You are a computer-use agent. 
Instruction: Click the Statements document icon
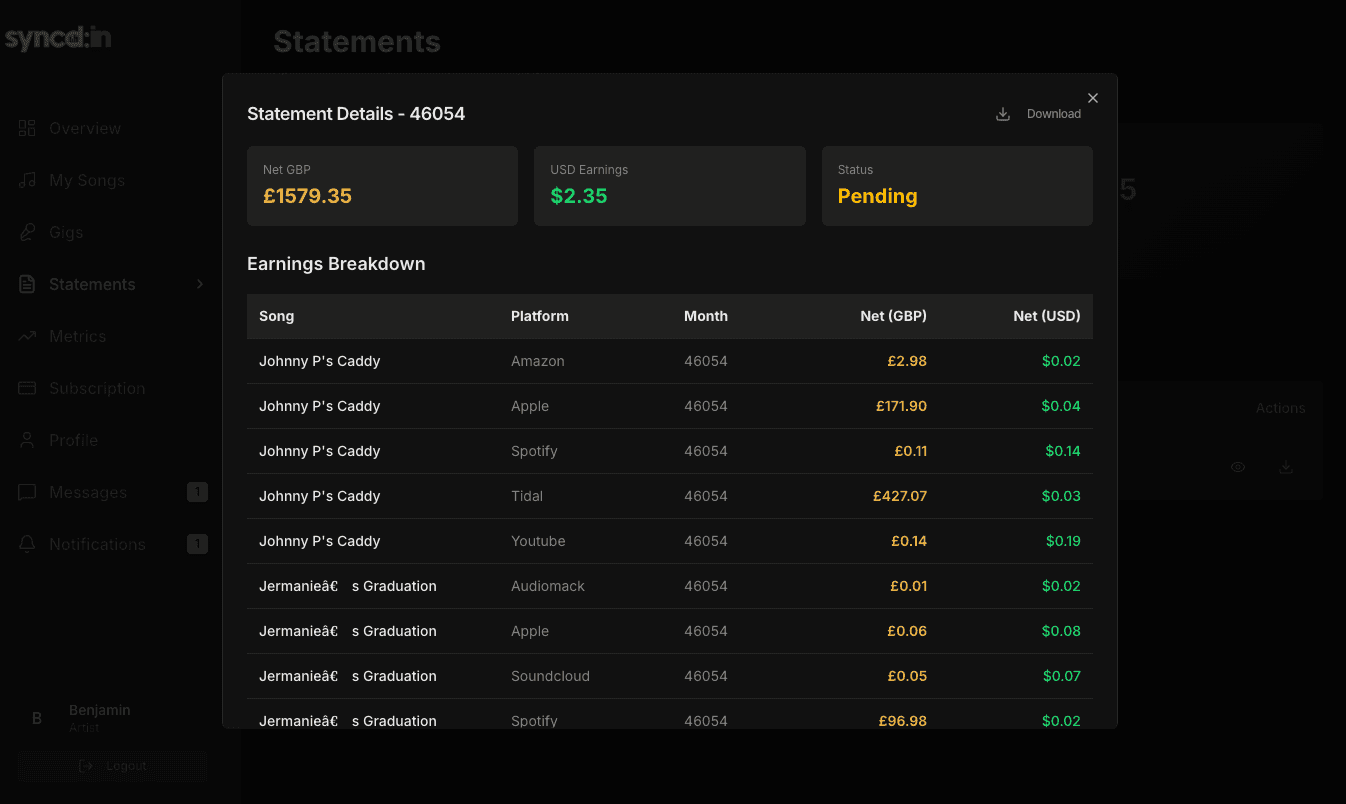tap(27, 284)
